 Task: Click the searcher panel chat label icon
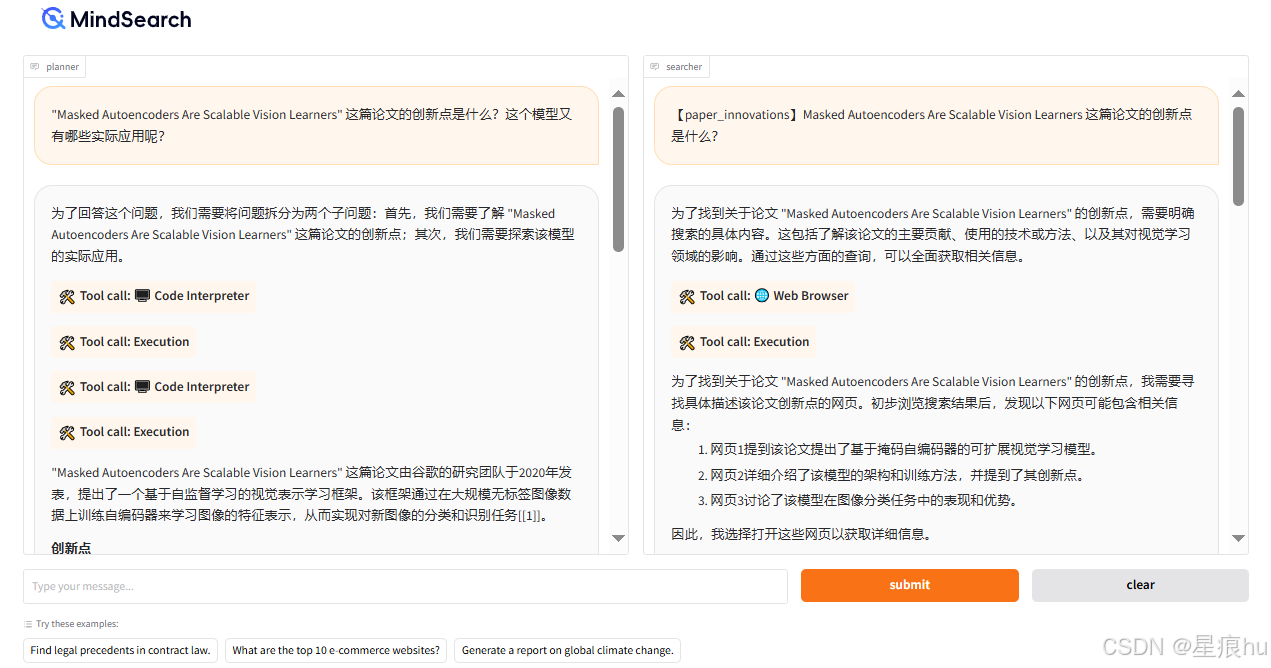[x=655, y=67]
